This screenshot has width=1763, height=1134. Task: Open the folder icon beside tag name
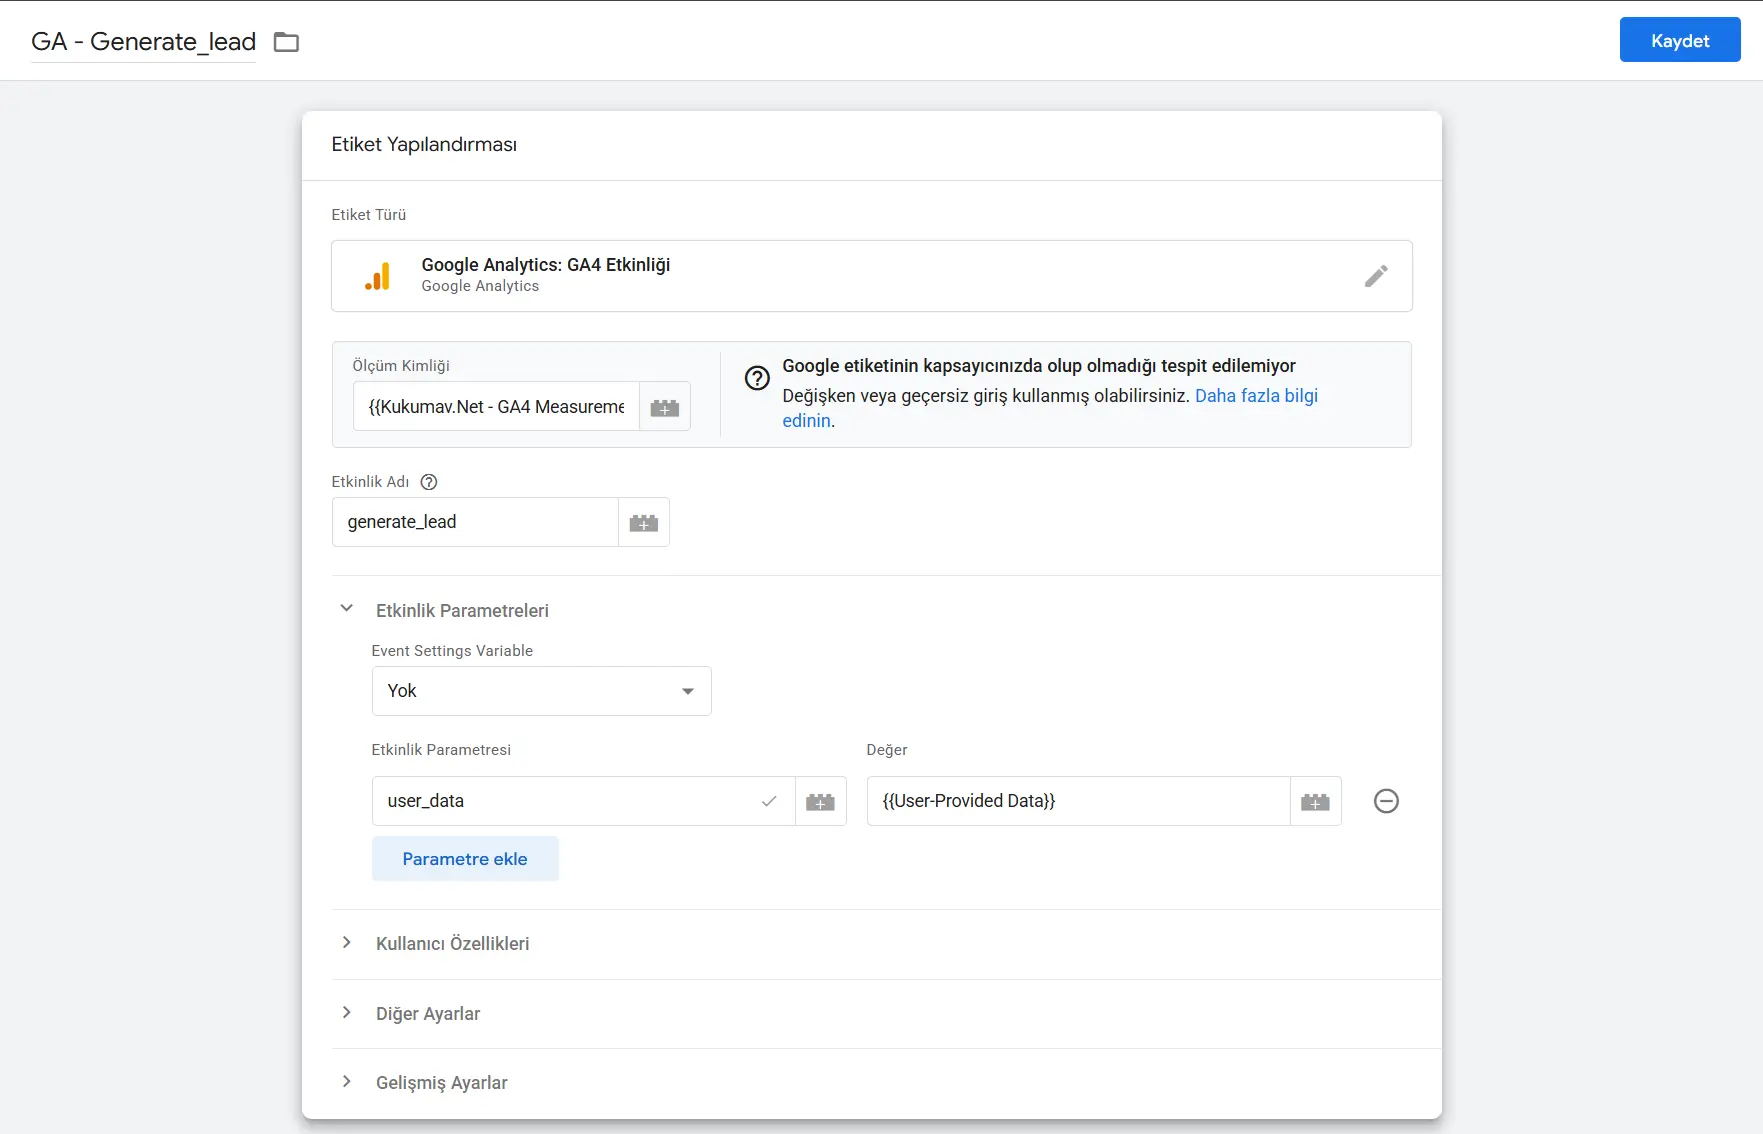tap(286, 42)
